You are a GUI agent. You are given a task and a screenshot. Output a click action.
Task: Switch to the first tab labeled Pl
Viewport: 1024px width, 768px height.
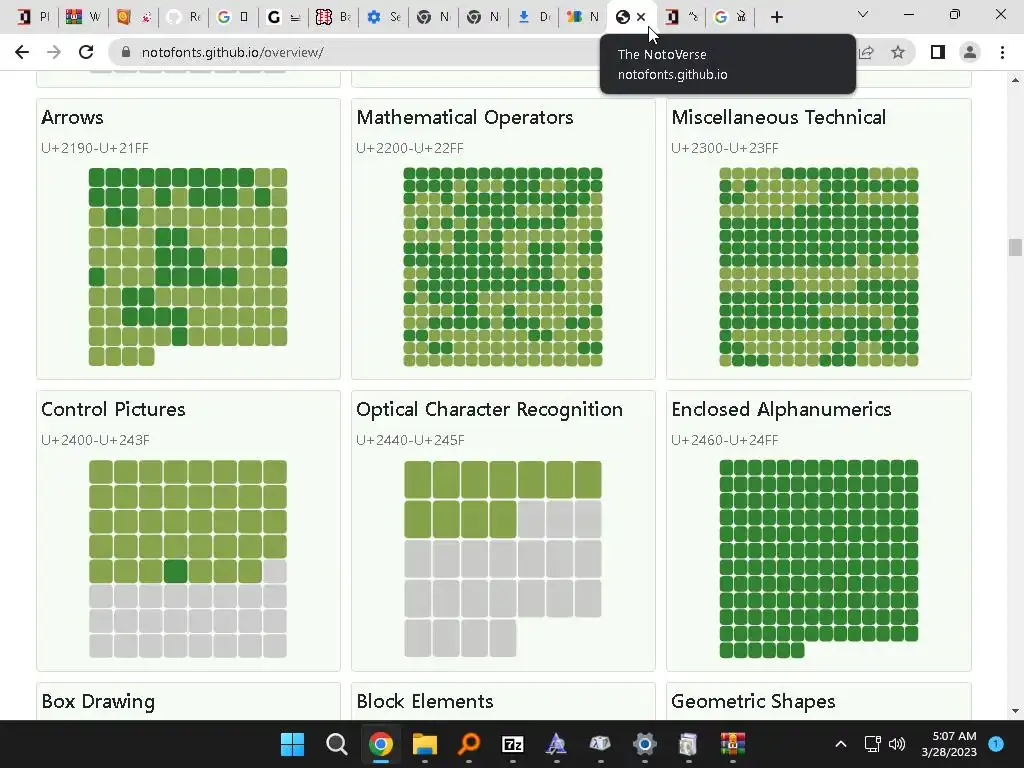[33, 17]
